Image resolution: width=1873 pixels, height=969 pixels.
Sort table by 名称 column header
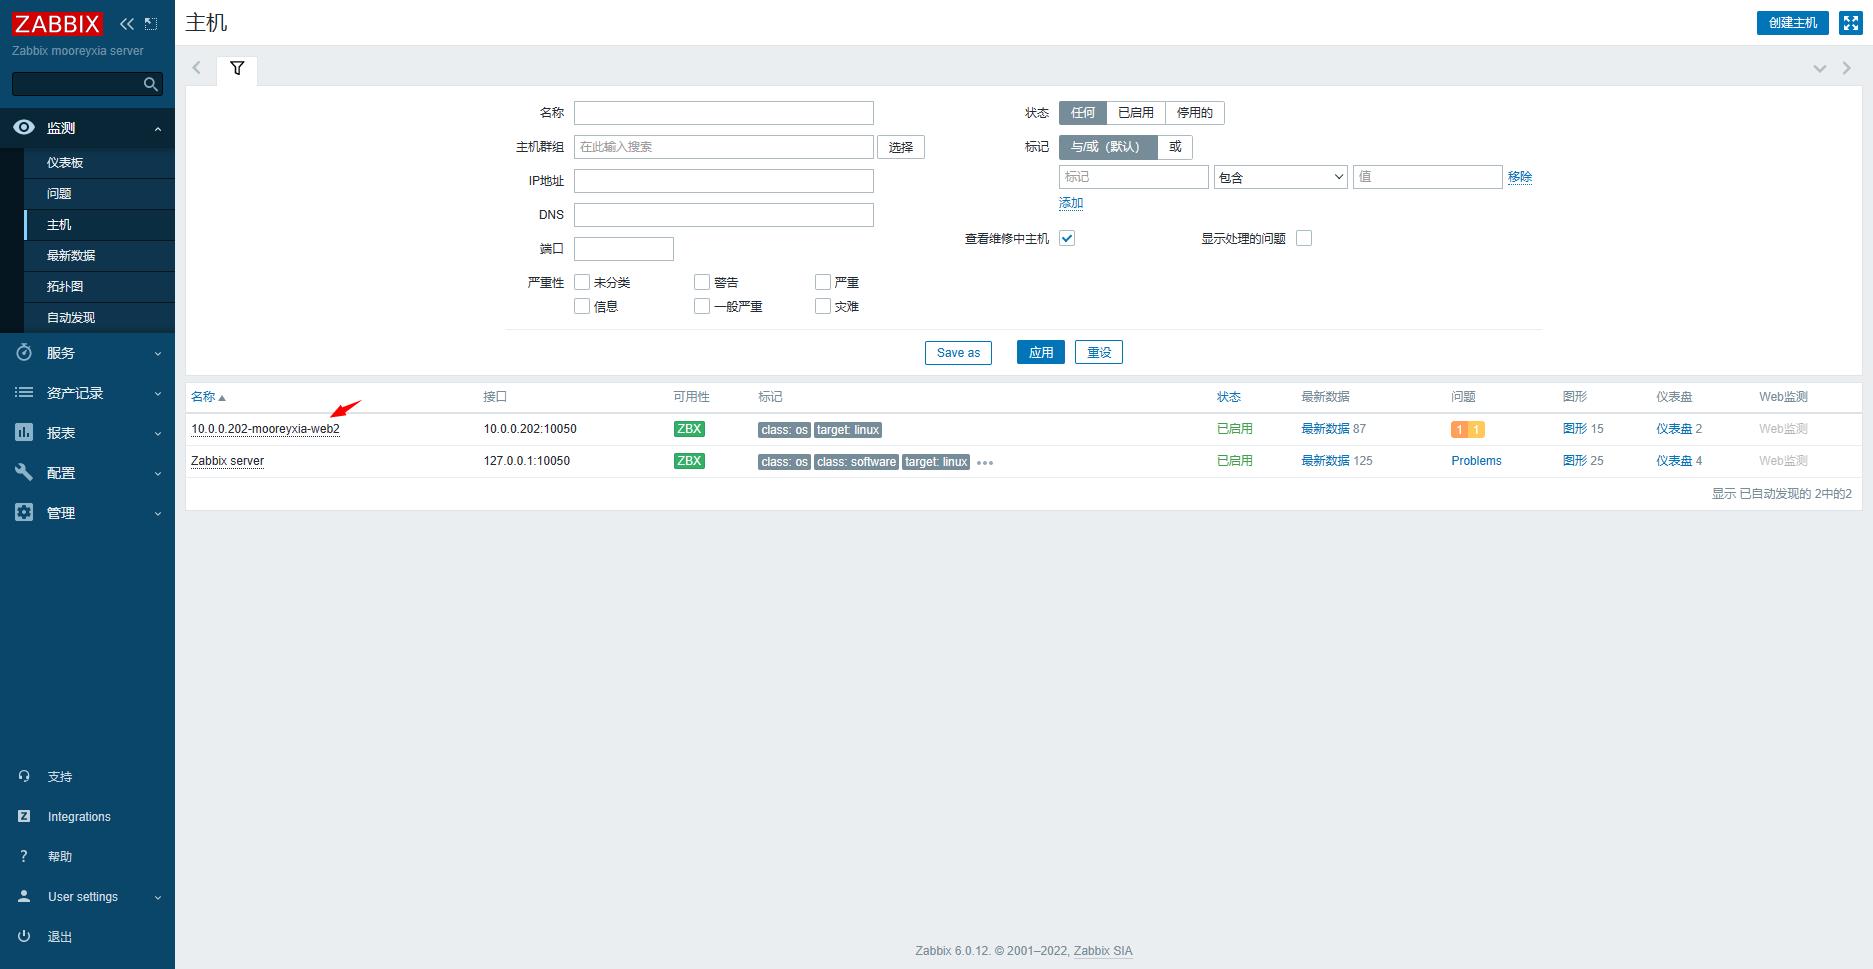pyautogui.click(x=208, y=397)
